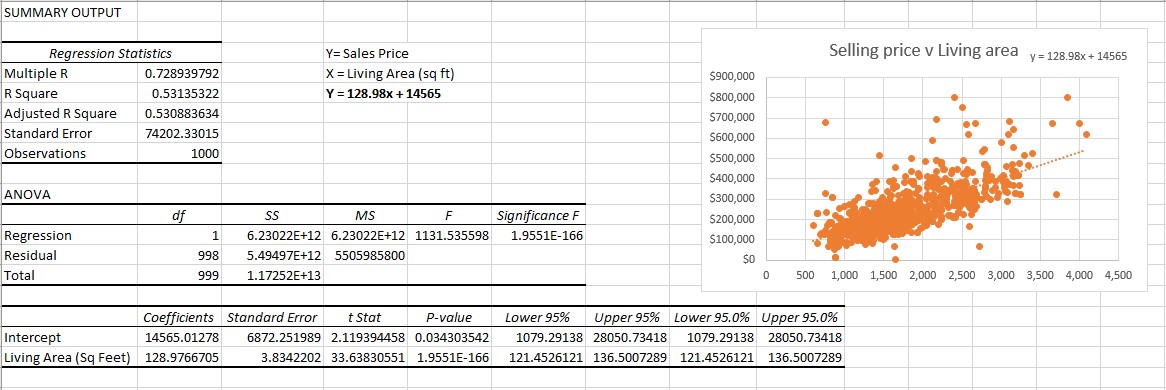Click the X = Living Area (sq ft) cell
Screen dimensions: 1166x390
click(x=390, y=74)
